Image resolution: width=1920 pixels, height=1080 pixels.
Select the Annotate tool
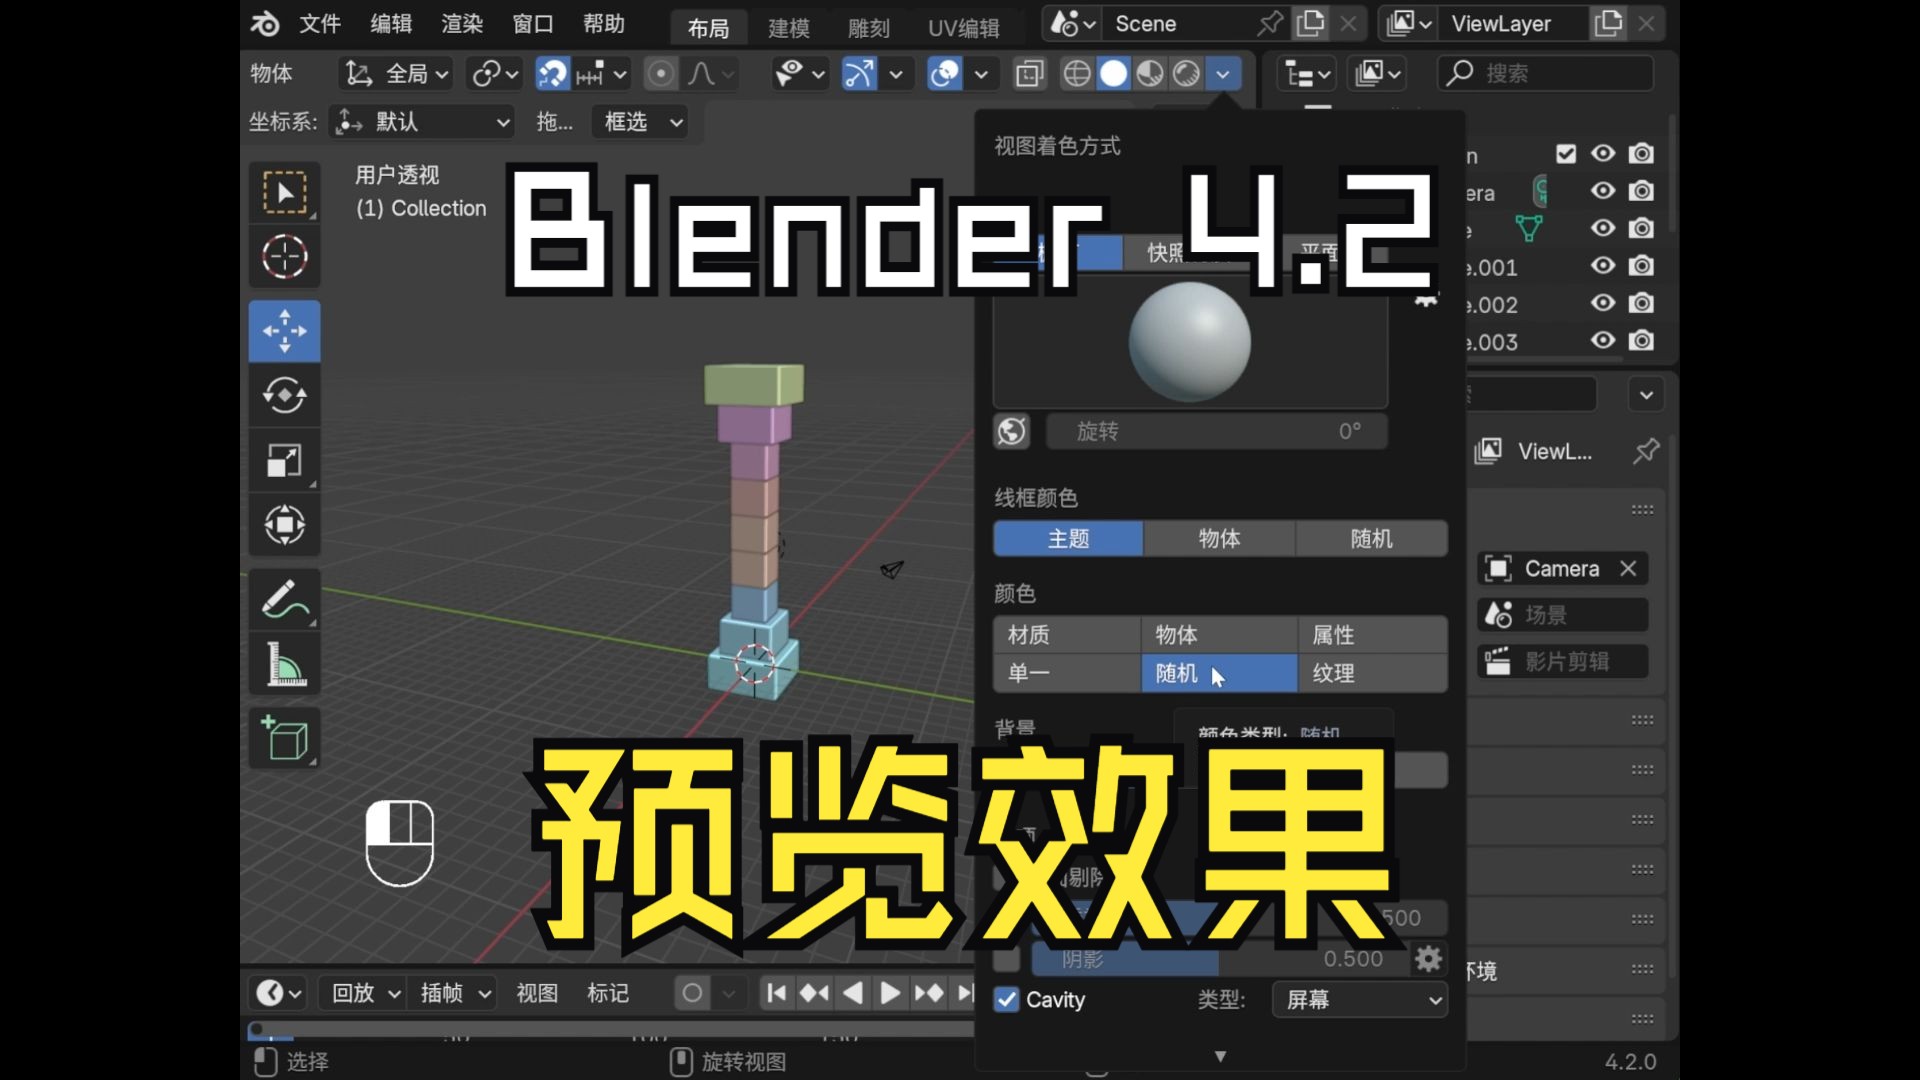click(x=285, y=598)
